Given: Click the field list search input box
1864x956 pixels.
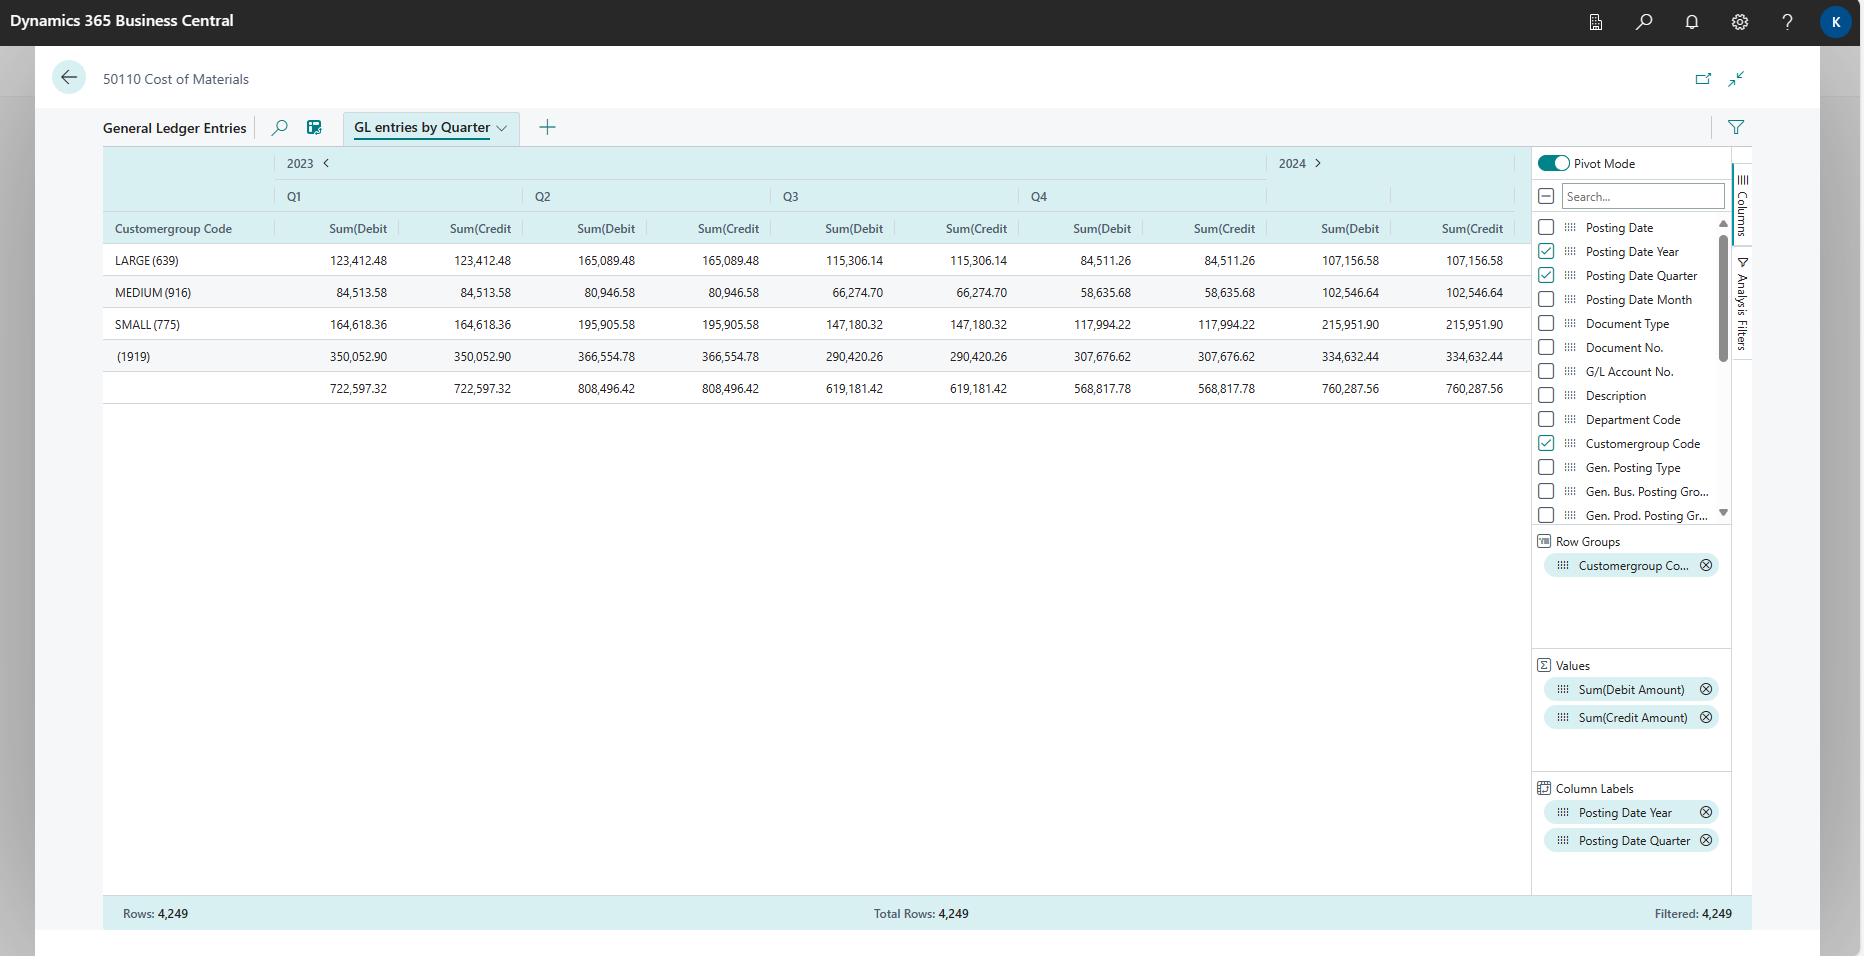Looking at the screenshot, I should [1643, 196].
